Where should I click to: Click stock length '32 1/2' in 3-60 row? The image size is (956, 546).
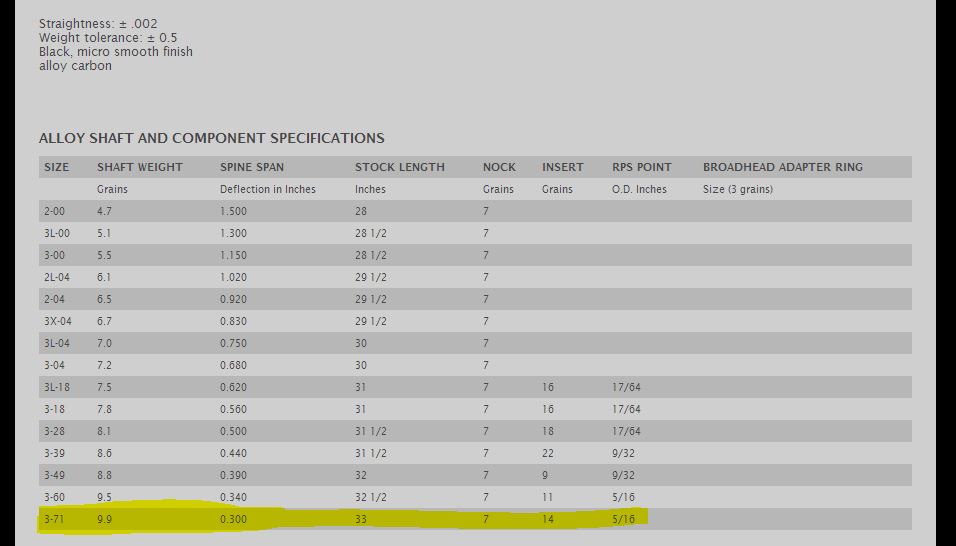pyautogui.click(x=371, y=497)
